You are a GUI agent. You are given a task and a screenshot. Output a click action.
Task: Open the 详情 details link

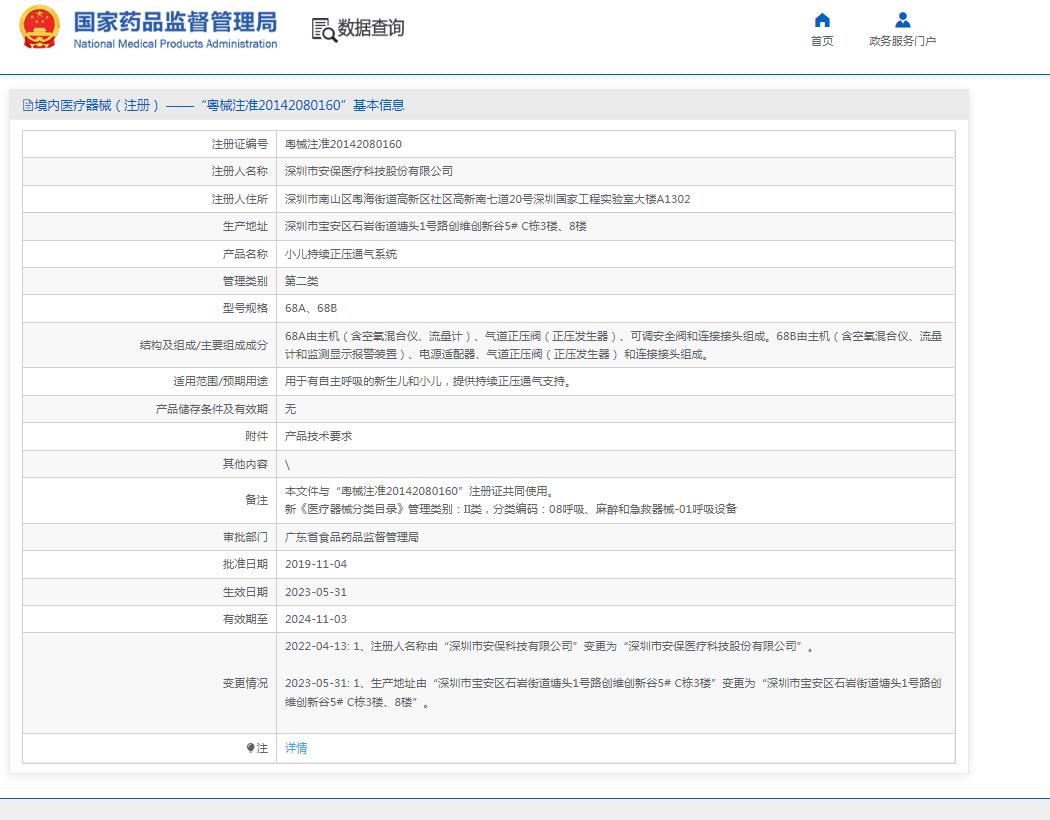click(x=296, y=748)
